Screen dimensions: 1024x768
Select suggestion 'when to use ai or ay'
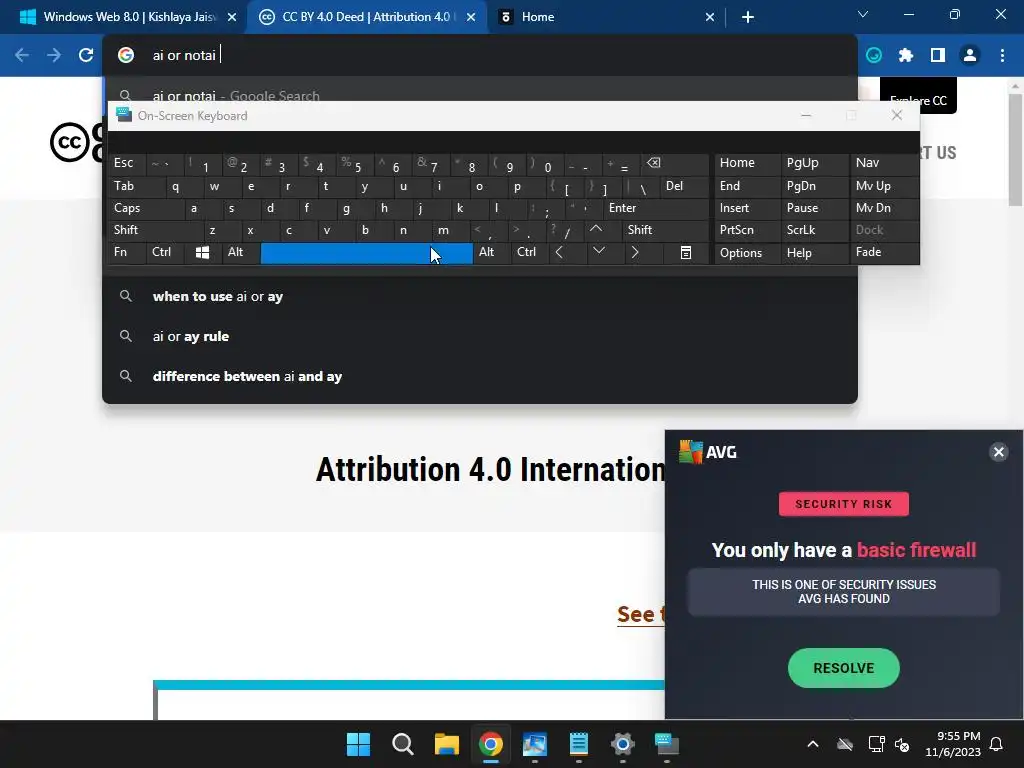tap(479, 296)
